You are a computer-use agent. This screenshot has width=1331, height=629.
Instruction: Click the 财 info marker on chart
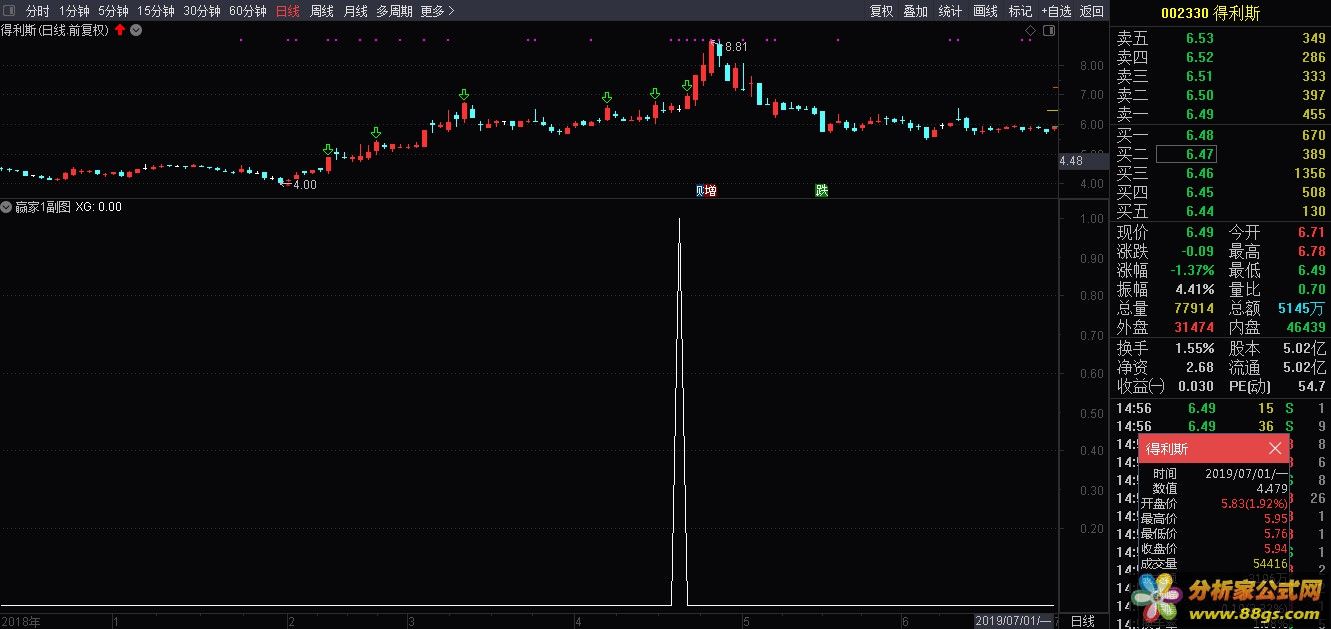coord(700,191)
